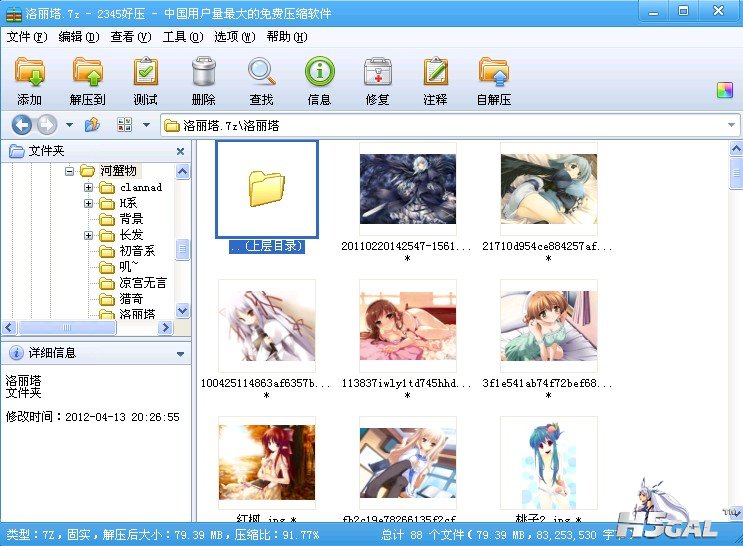743x546 pixels.
Task: Open the 文件(F) menu
Action: click(x=27, y=36)
